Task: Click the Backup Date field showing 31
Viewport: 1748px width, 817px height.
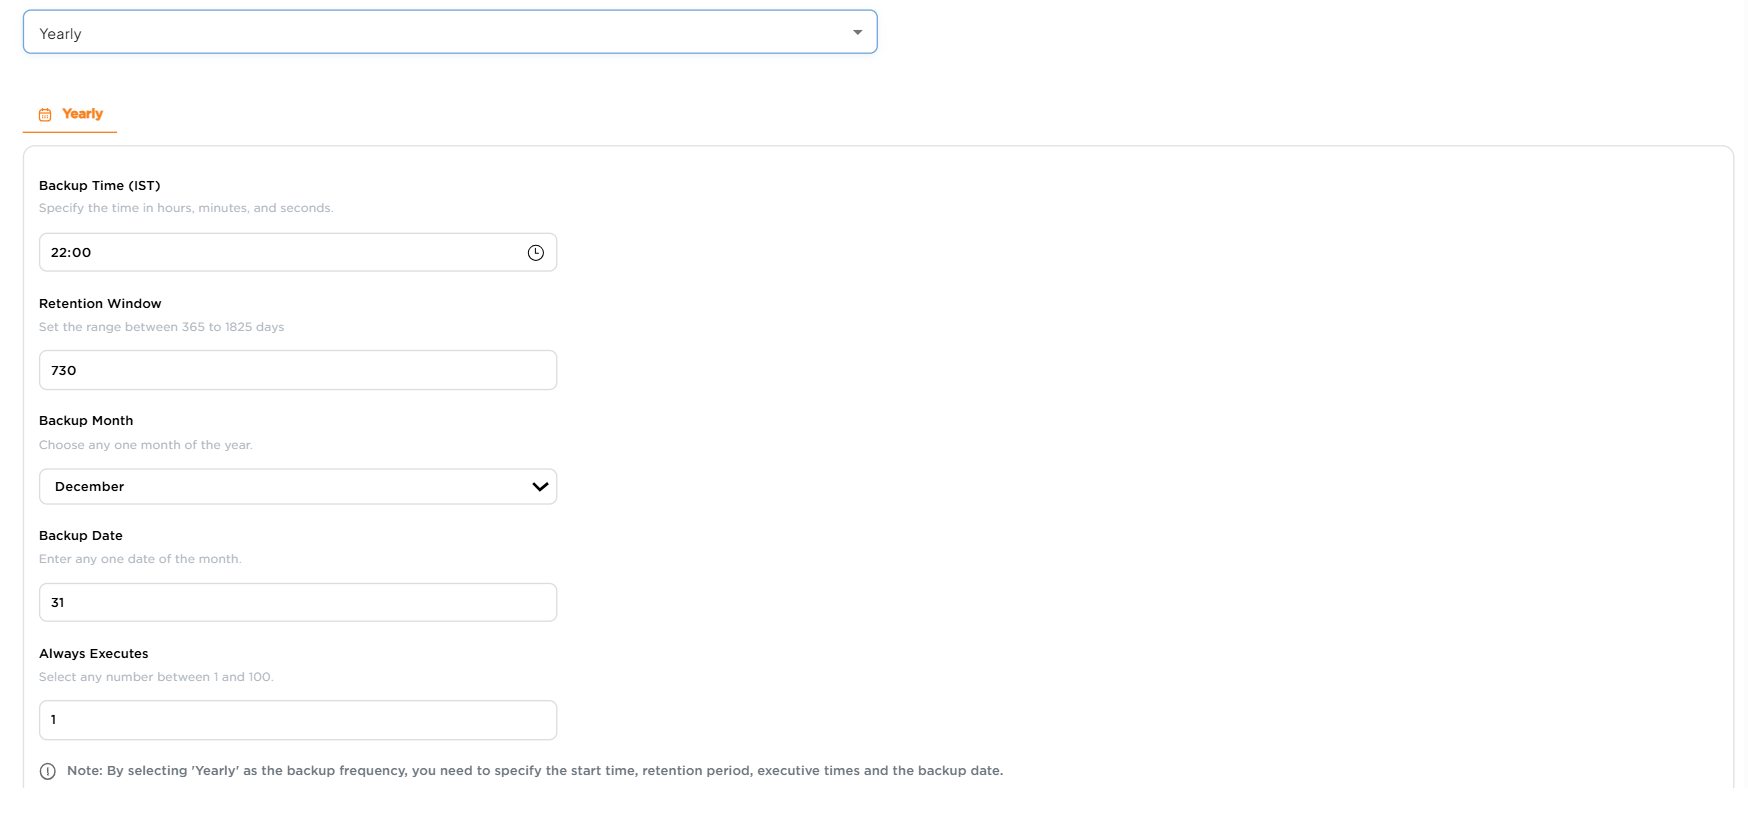Action: point(298,602)
